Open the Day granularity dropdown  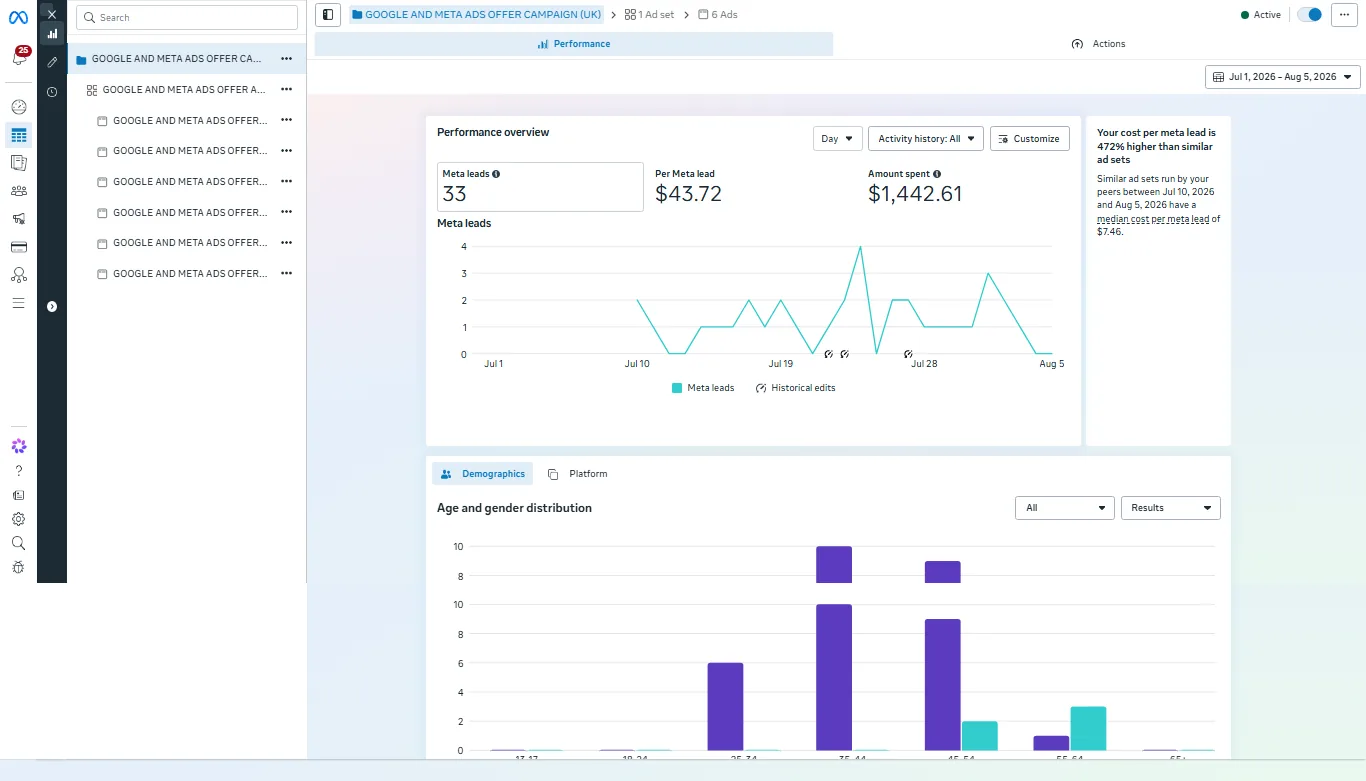pyautogui.click(x=838, y=139)
